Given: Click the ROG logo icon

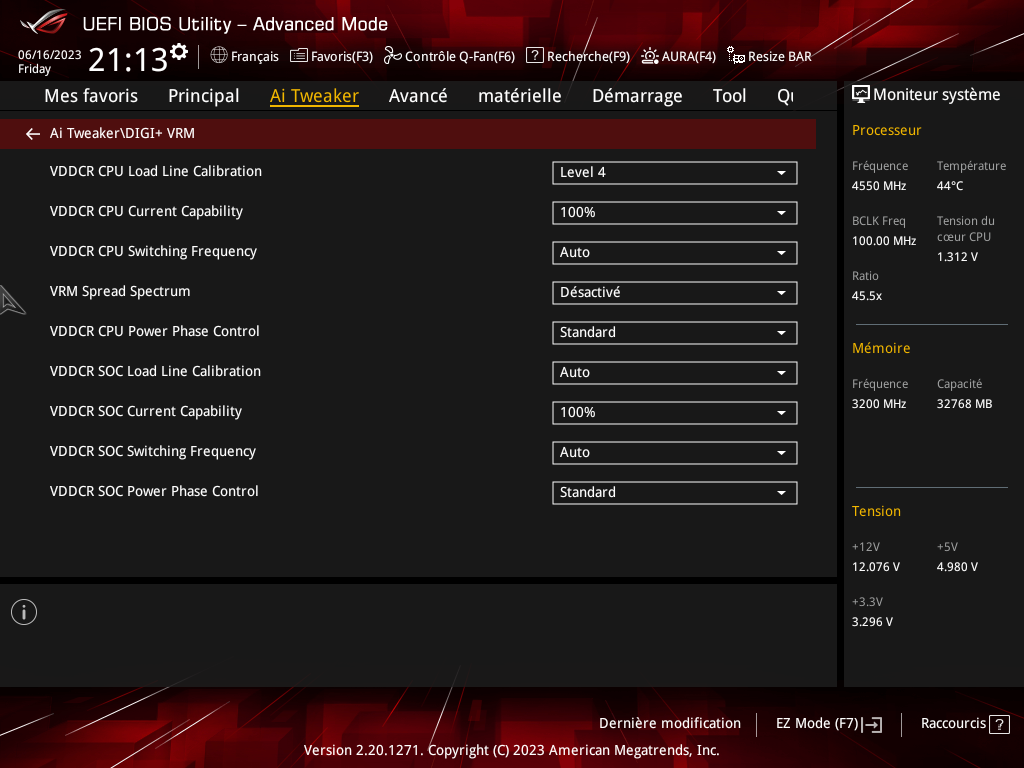Looking at the screenshot, I should coord(44,23).
